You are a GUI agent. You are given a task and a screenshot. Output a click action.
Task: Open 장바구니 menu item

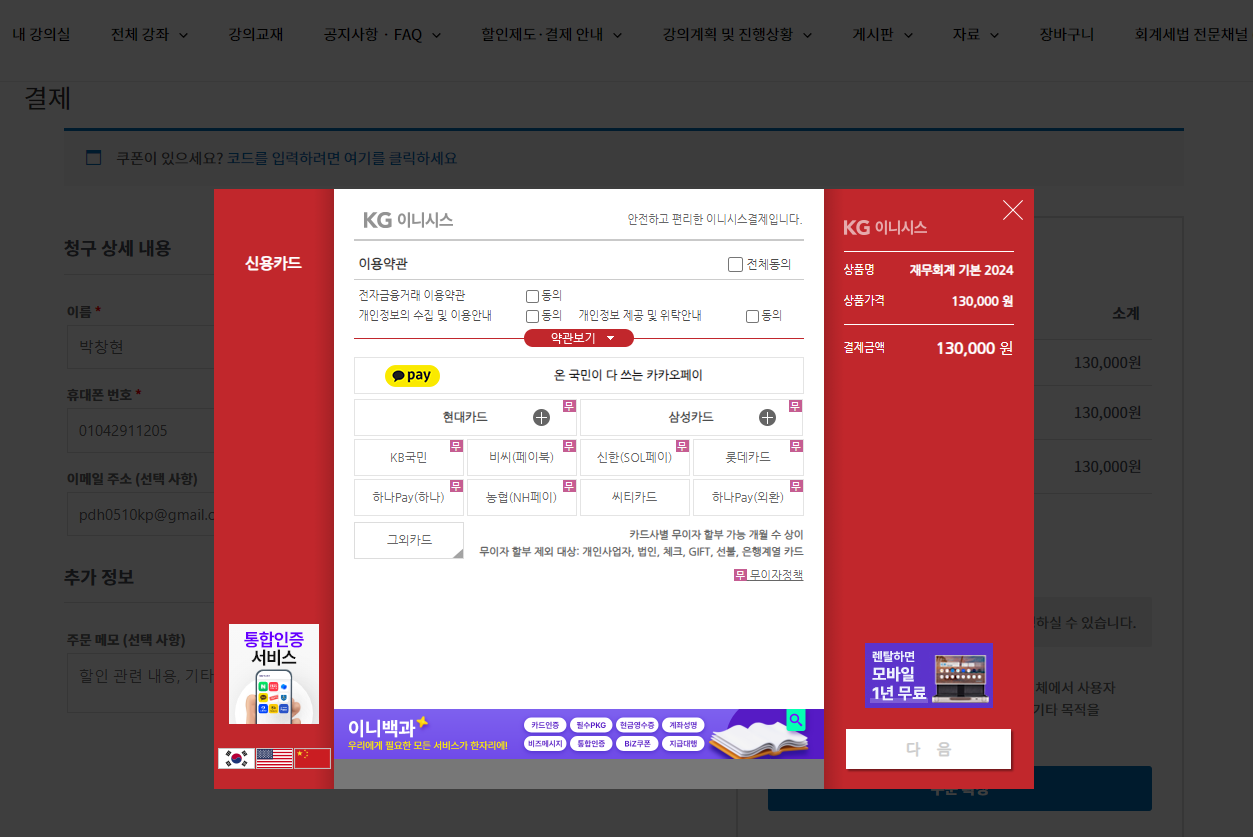click(1066, 35)
